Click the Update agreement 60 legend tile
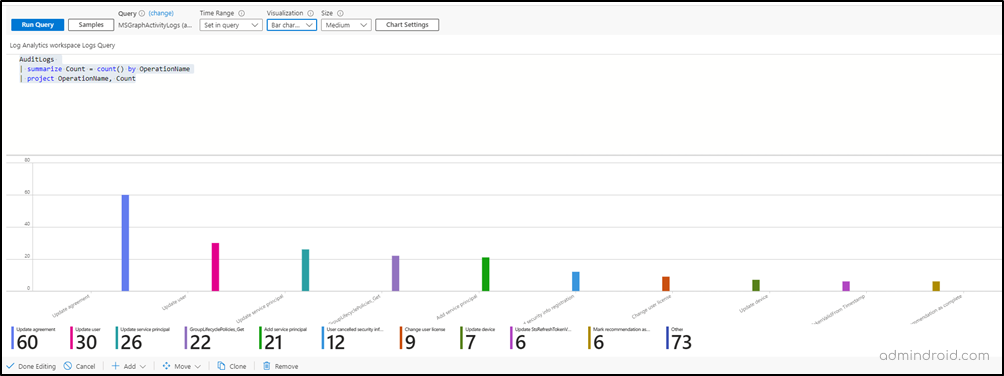1004x376 pixels. (34, 338)
